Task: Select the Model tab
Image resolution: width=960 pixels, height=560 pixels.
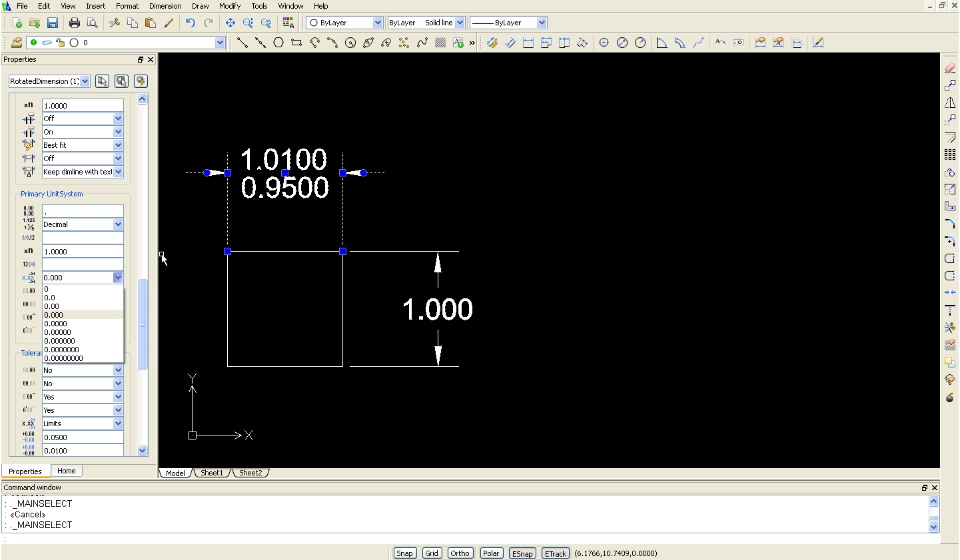Action: coord(175,472)
